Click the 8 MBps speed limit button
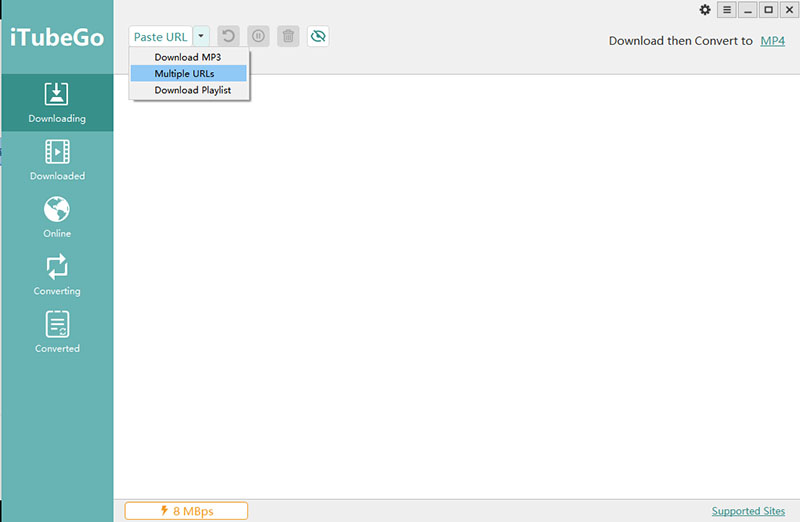The width and height of the screenshot is (800, 522). [x=186, y=511]
